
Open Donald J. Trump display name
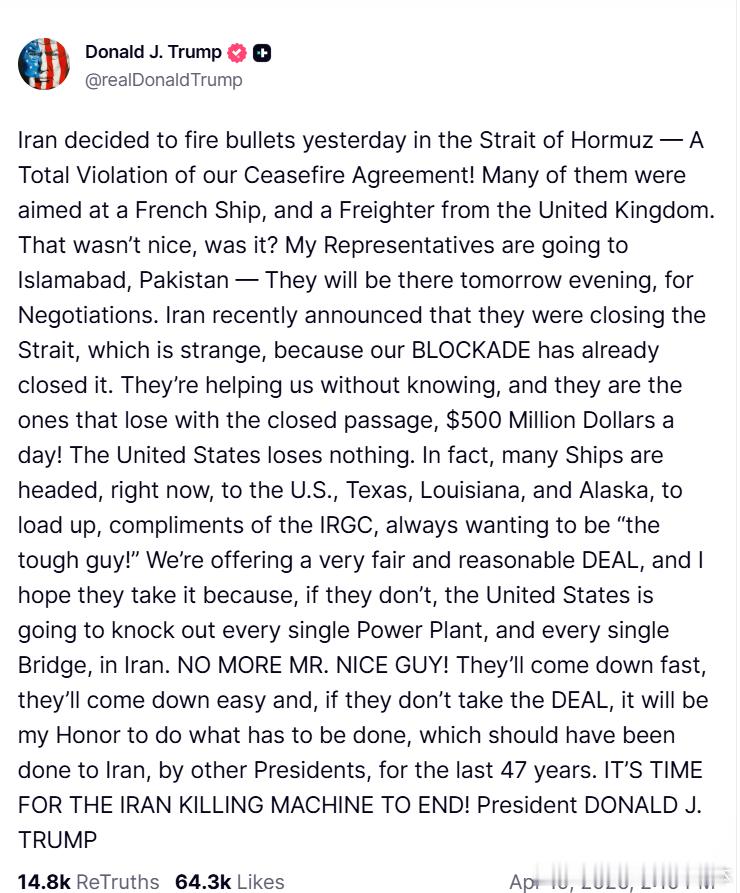154,53
